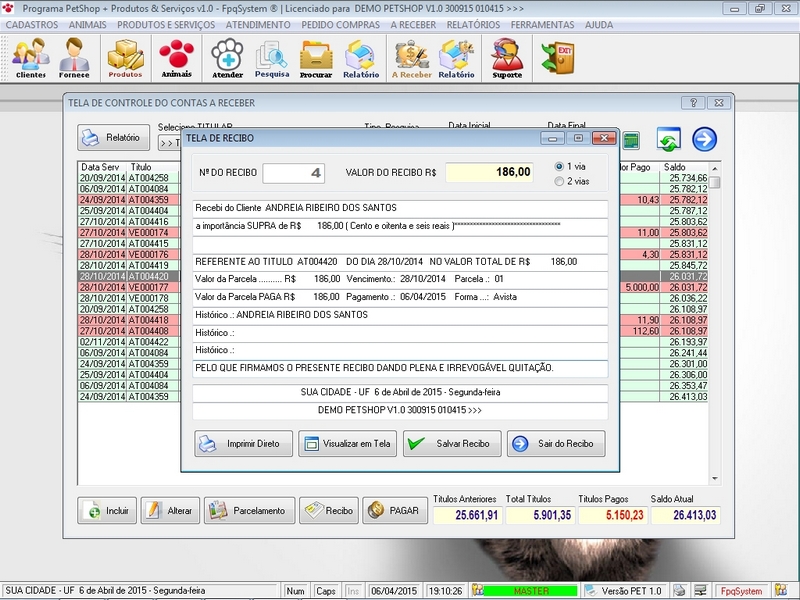Click the Títulos Anteriores value 25.661,91
This screenshot has height=600, width=800.
468,515
